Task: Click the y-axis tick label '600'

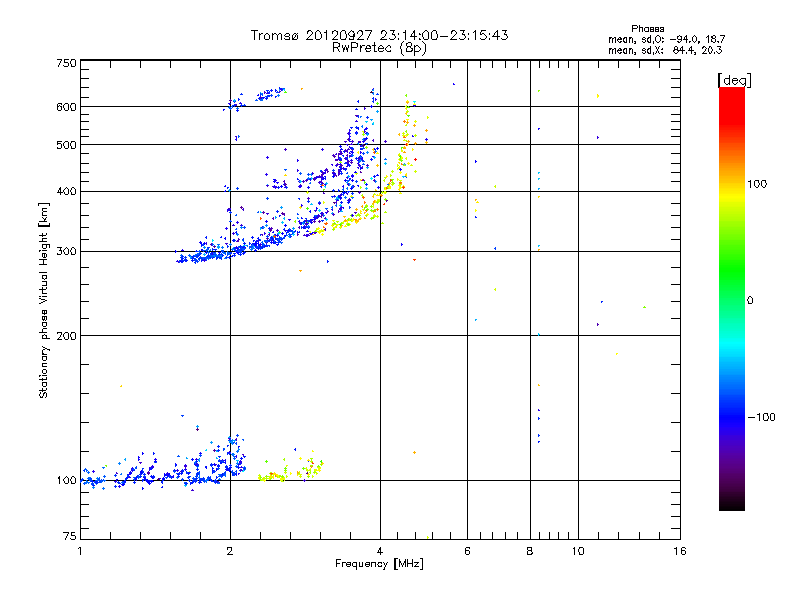Action: [67, 107]
